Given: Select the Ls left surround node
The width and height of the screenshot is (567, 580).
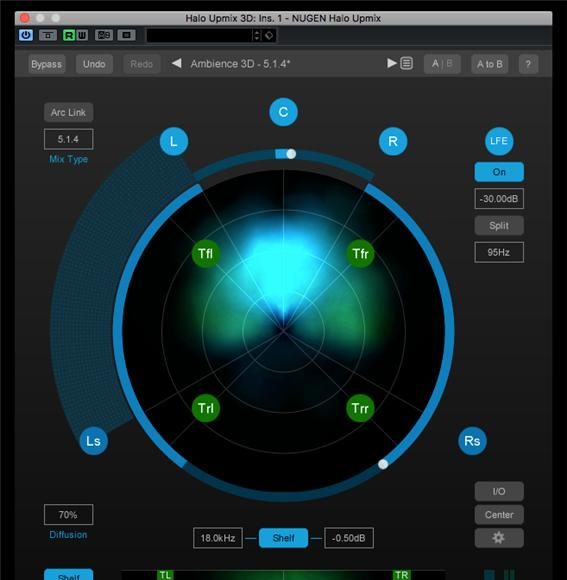Looking at the screenshot, I should (x=94, y=441).
